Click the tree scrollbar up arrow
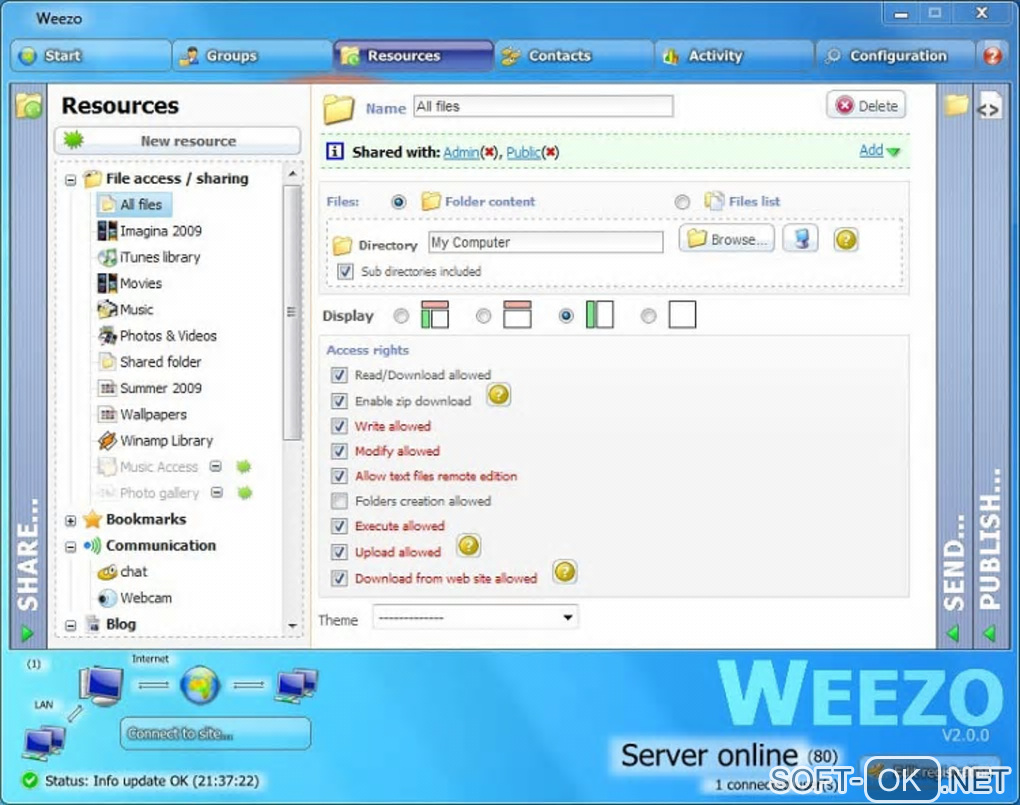Viewport: 1020px width, 805px height. [293, 174]
